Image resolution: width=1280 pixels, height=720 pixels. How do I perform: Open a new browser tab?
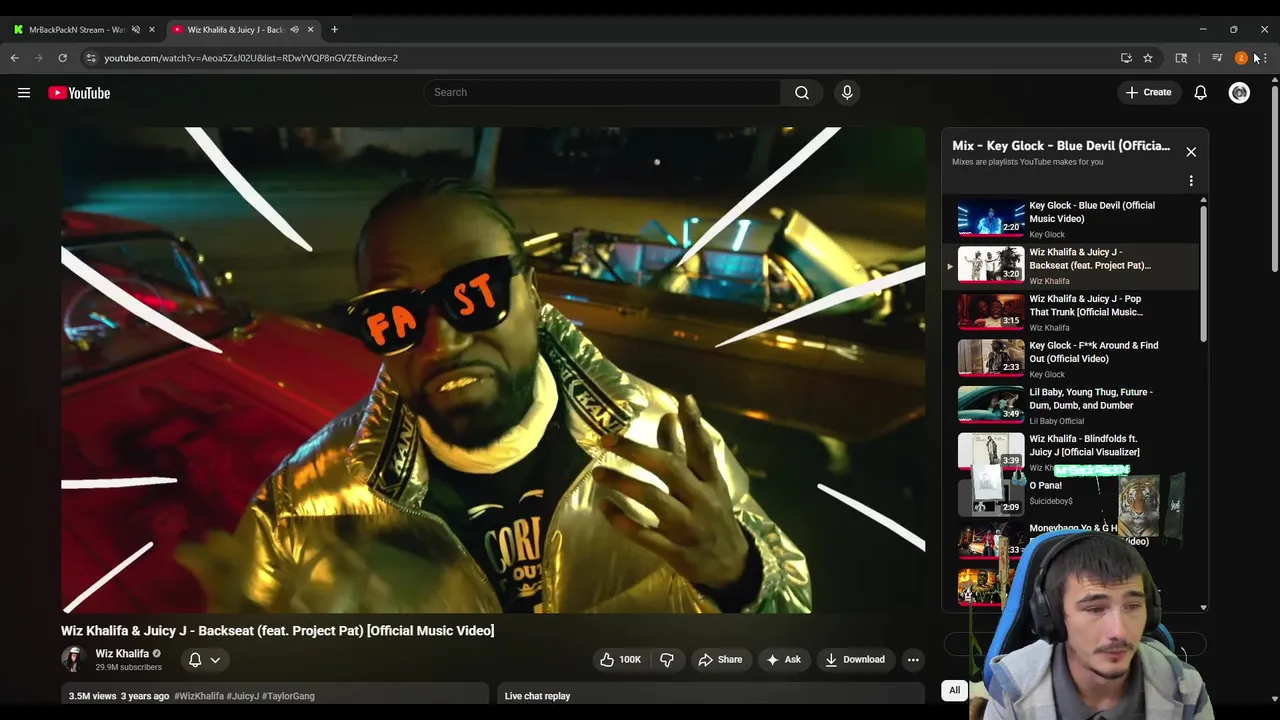tap(335, 30)
